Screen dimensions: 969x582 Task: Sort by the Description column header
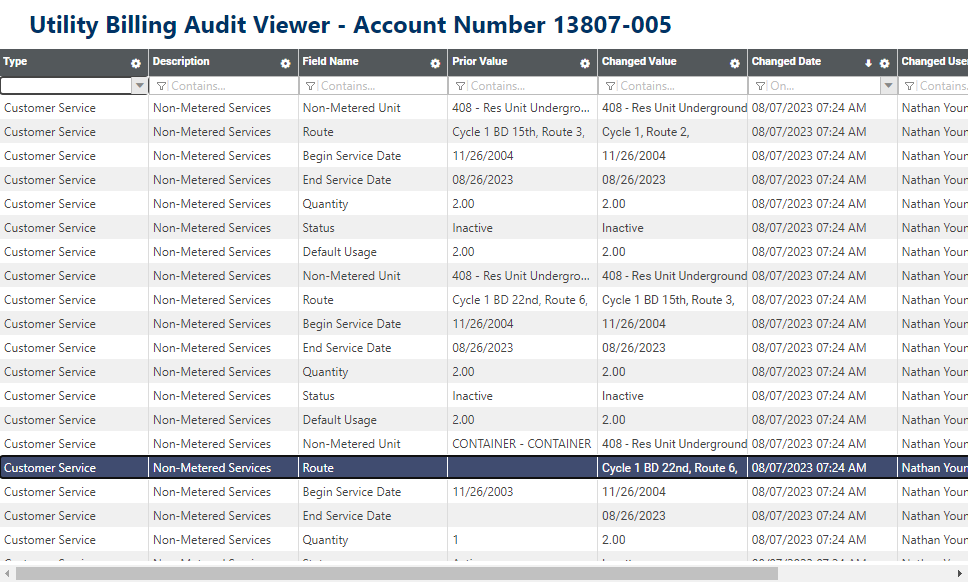coord(181,61)
